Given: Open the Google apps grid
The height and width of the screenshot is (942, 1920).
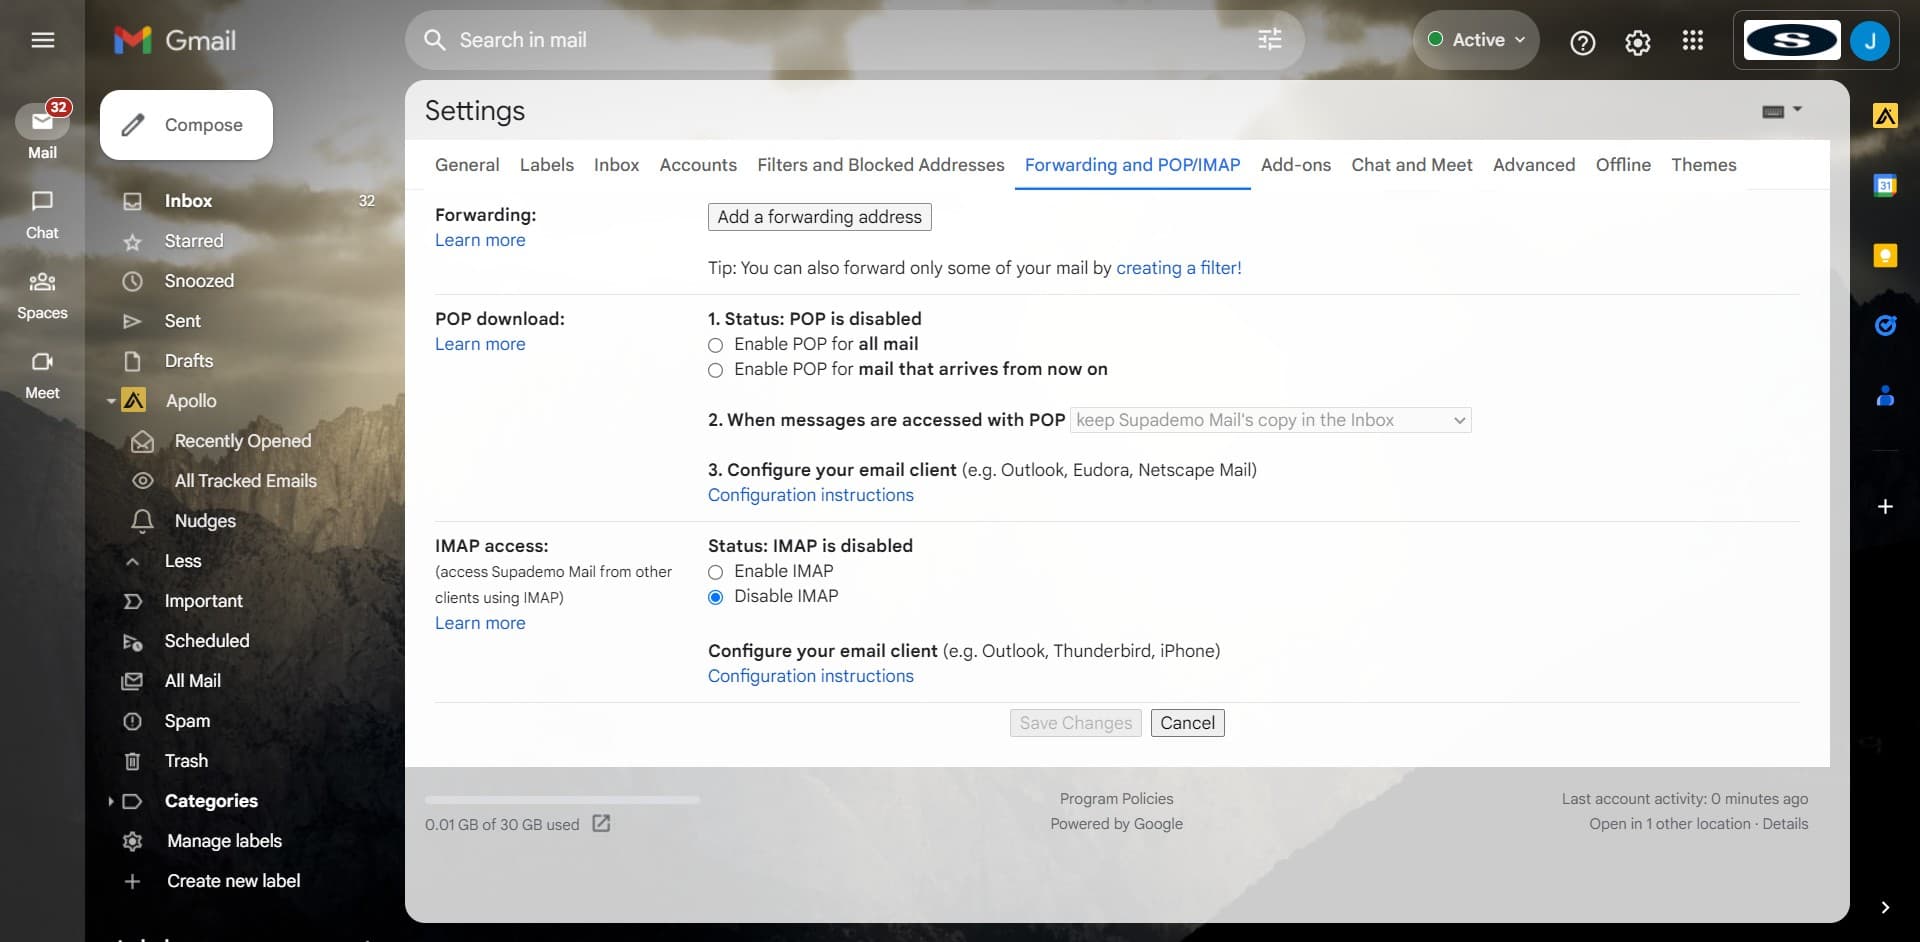Looking at the screenshot, I should [x=1692, y=41].
